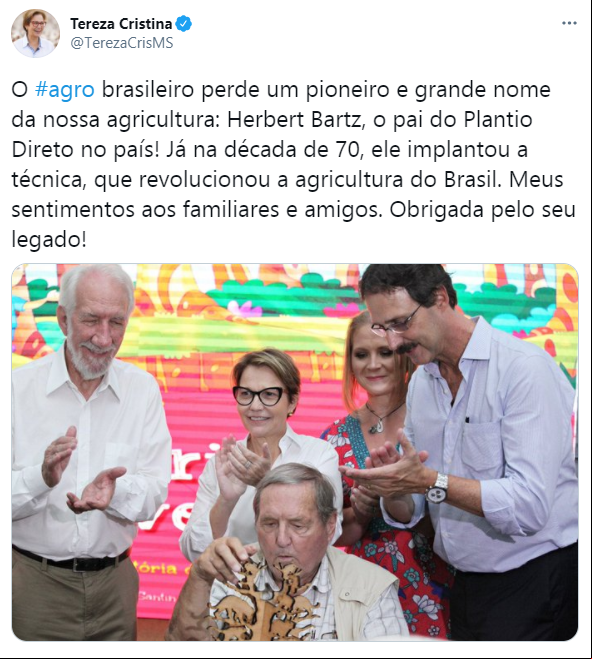Open the @TerezaCrisMS handle link

click(x=121, y=43)
